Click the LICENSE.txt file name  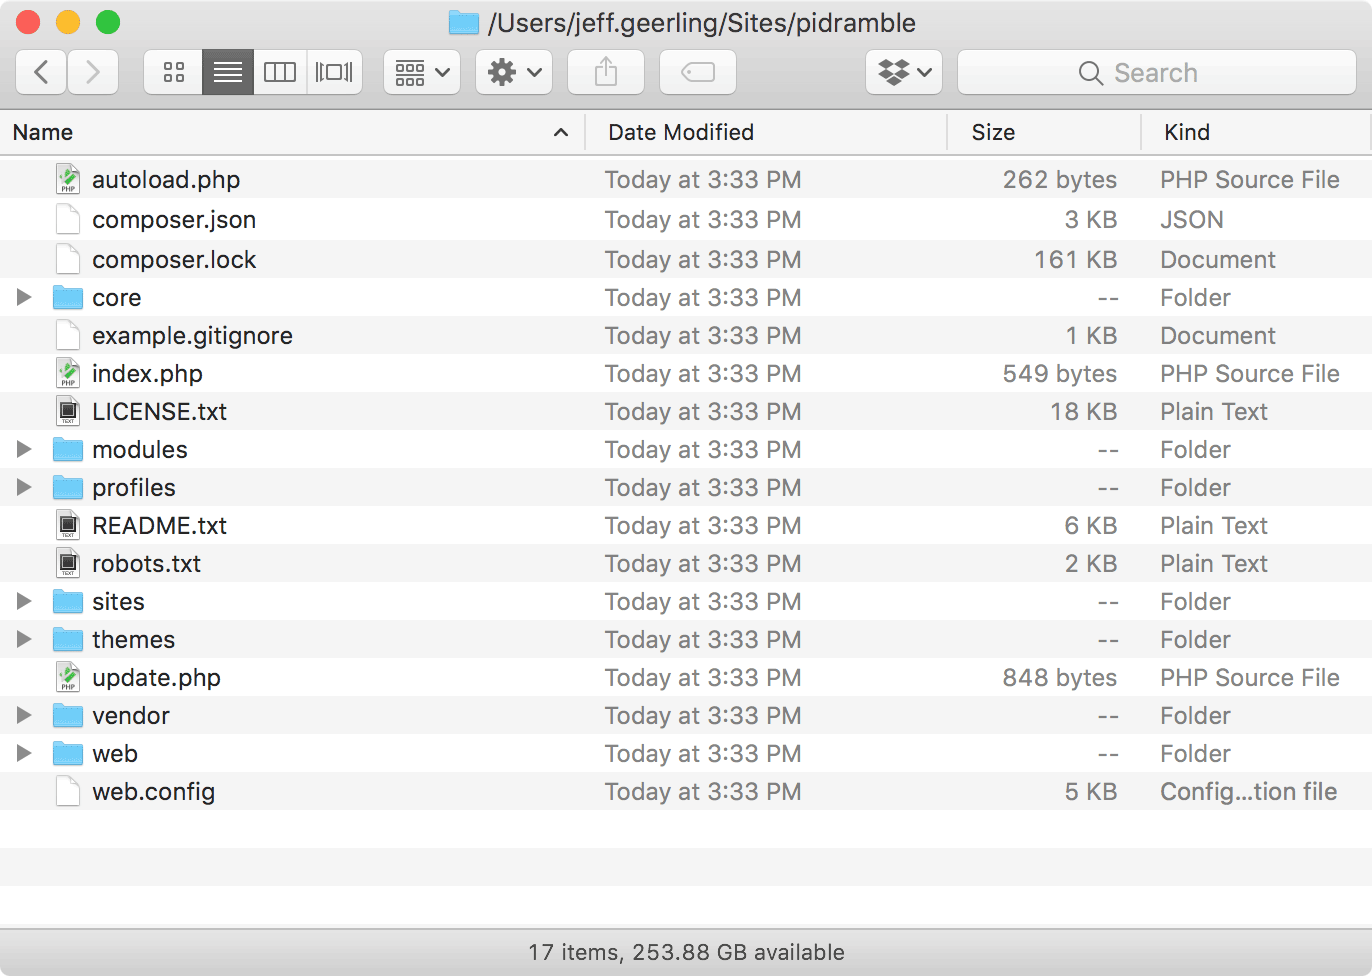coord(159,412)
